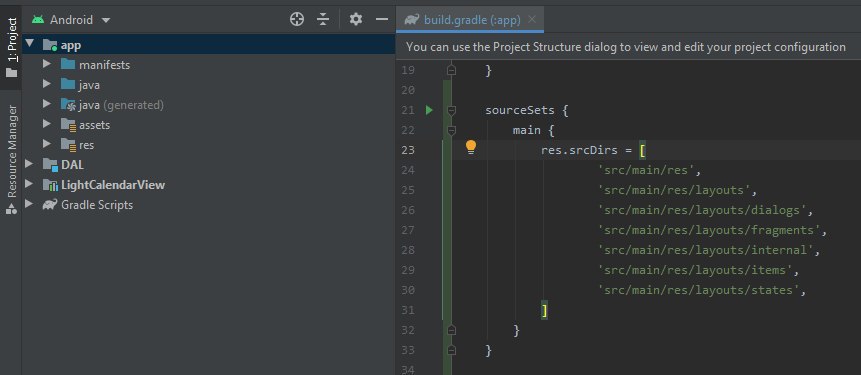Select the app module folder icon
Image resolution: width=861 pixels, height=375 pixels.
[50, 44]
